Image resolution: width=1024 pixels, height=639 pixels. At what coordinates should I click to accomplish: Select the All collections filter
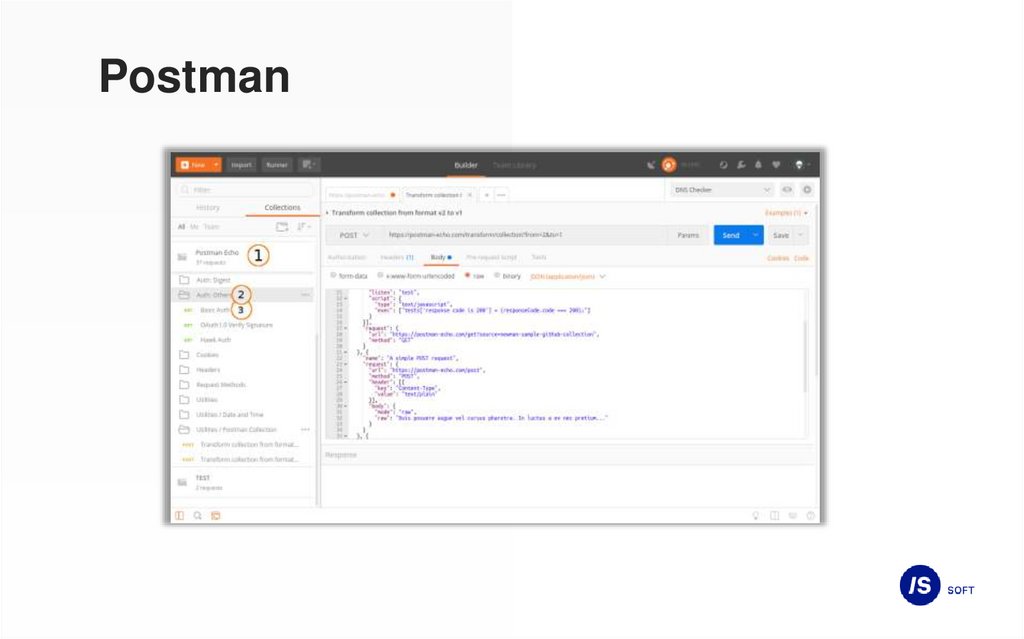(182, 227)
